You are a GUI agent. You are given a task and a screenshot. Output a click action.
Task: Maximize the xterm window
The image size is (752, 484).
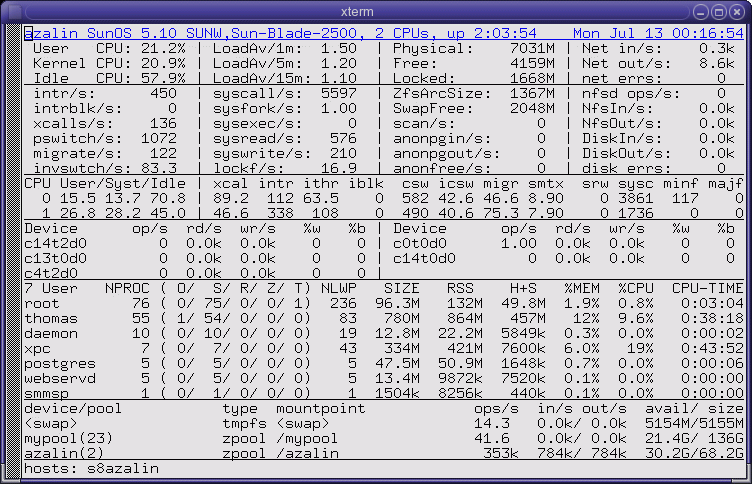click(x=718, y=12)
